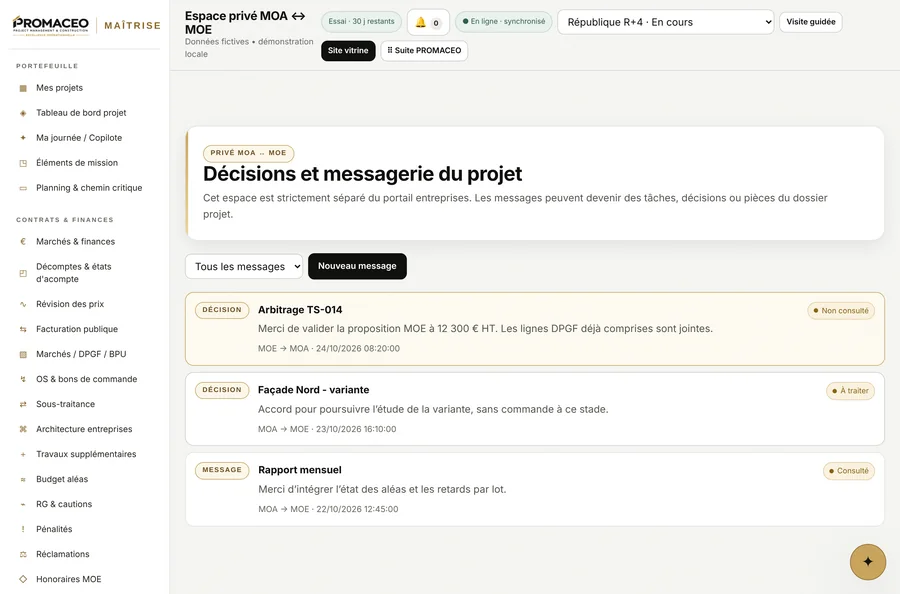
Task: Click the DÉCISION tag on Façade Nord - variante
Action: point(222,390)
